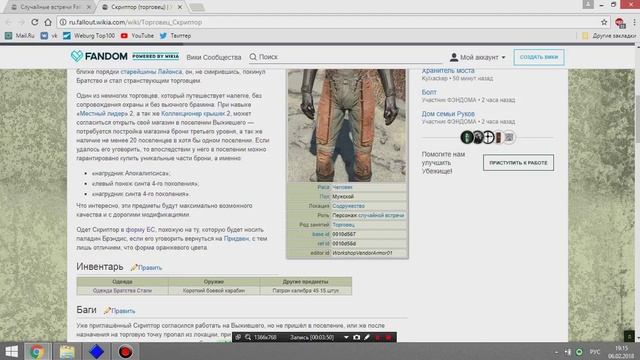Open the старейшины Лайонса link
The width and height of the screenshot is (640, 360).
click(151, 71)
